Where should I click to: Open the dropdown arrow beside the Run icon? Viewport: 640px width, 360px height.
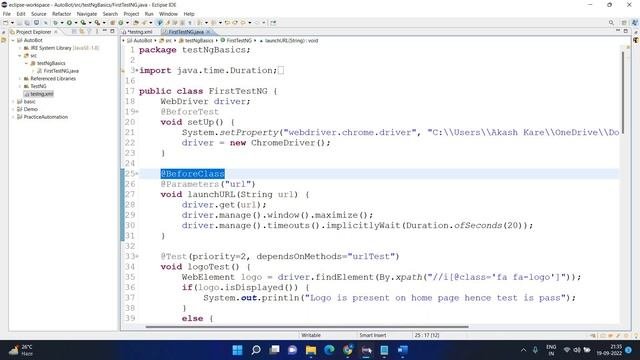[x=76, y=22]
